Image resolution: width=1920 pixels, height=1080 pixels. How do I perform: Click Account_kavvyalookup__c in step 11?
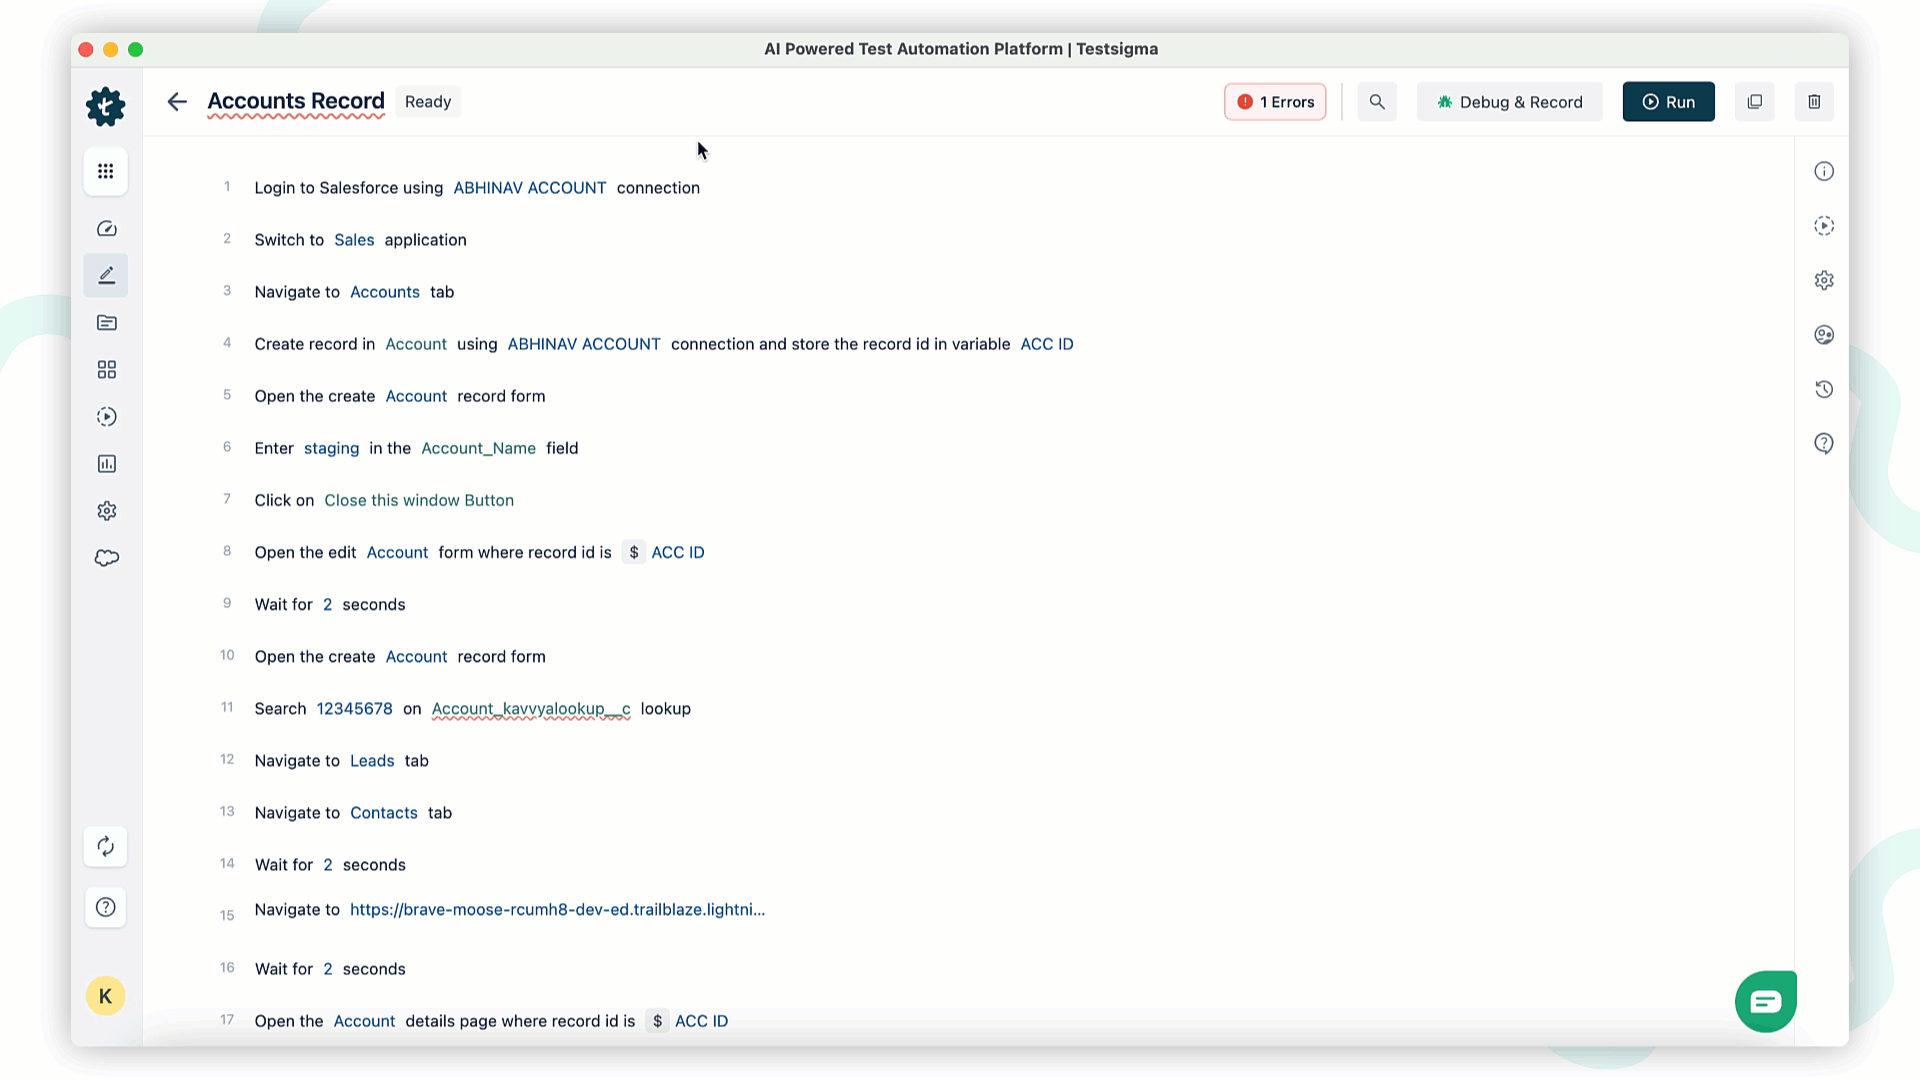[x=531, y=709]
